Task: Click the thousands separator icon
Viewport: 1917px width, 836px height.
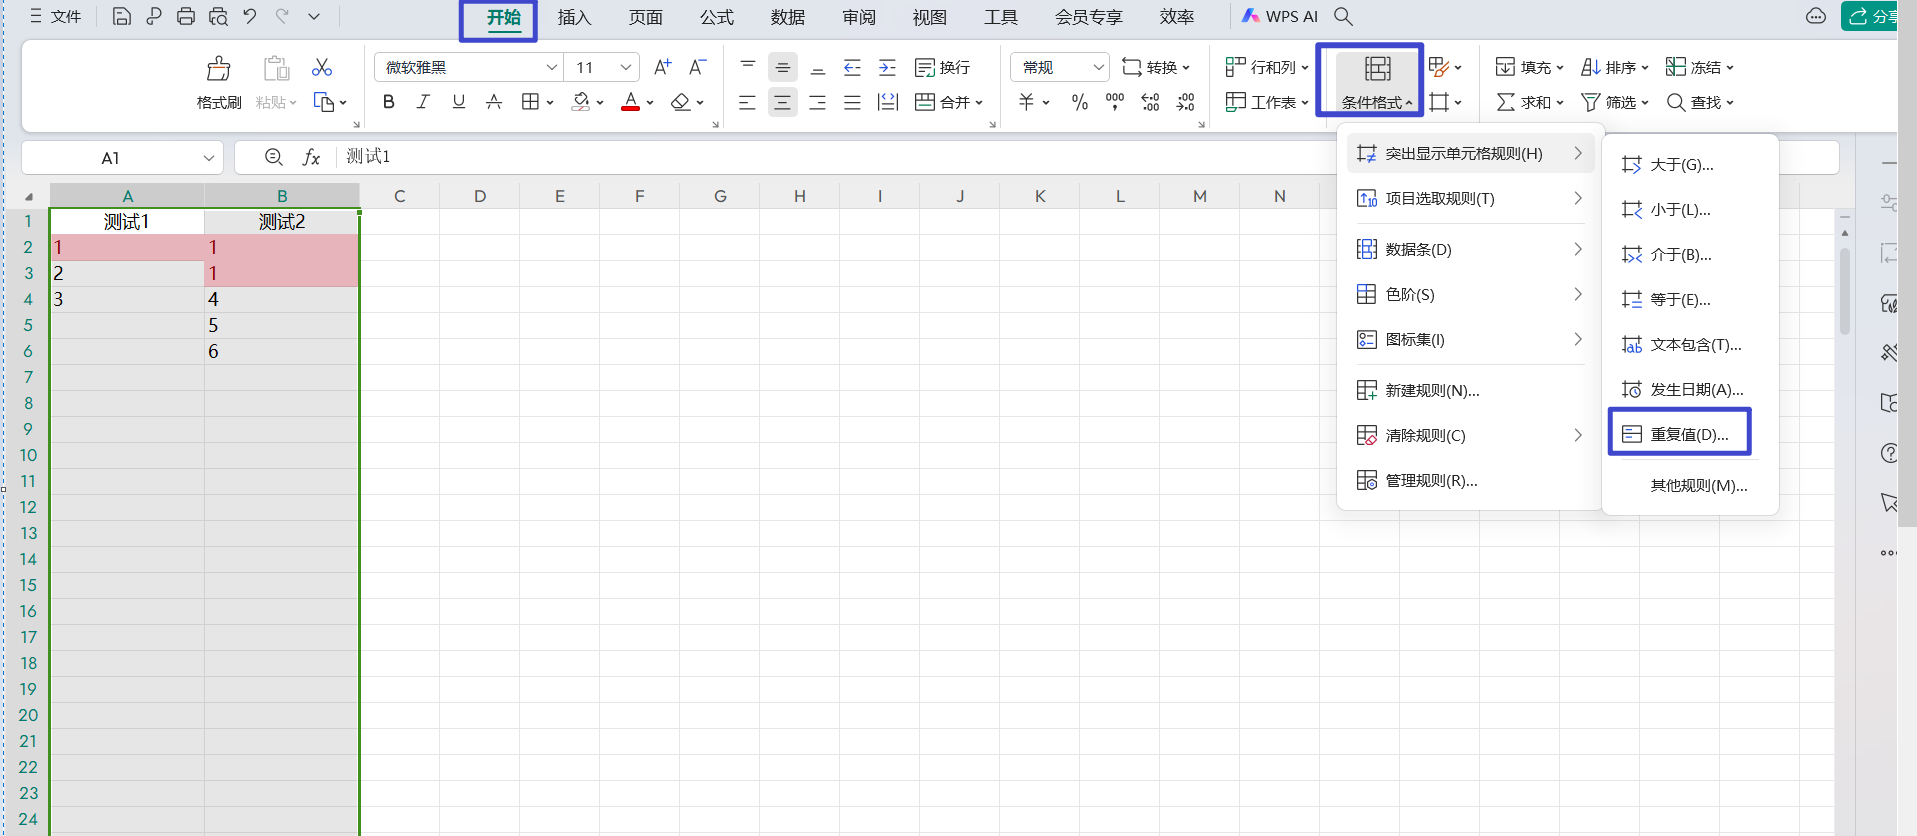Action: 1115,102
